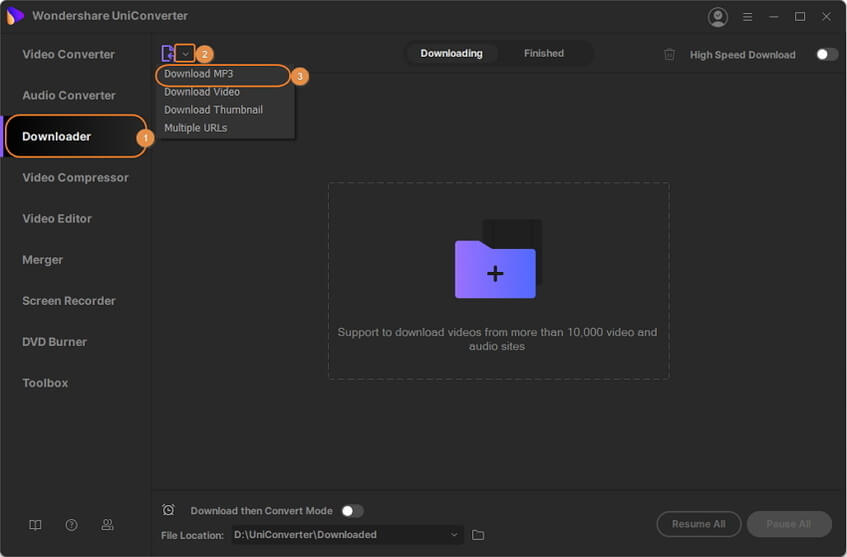Switch to the Finished tab
Image resolution: width=847 pixels, height=557 pixels.
543,53
